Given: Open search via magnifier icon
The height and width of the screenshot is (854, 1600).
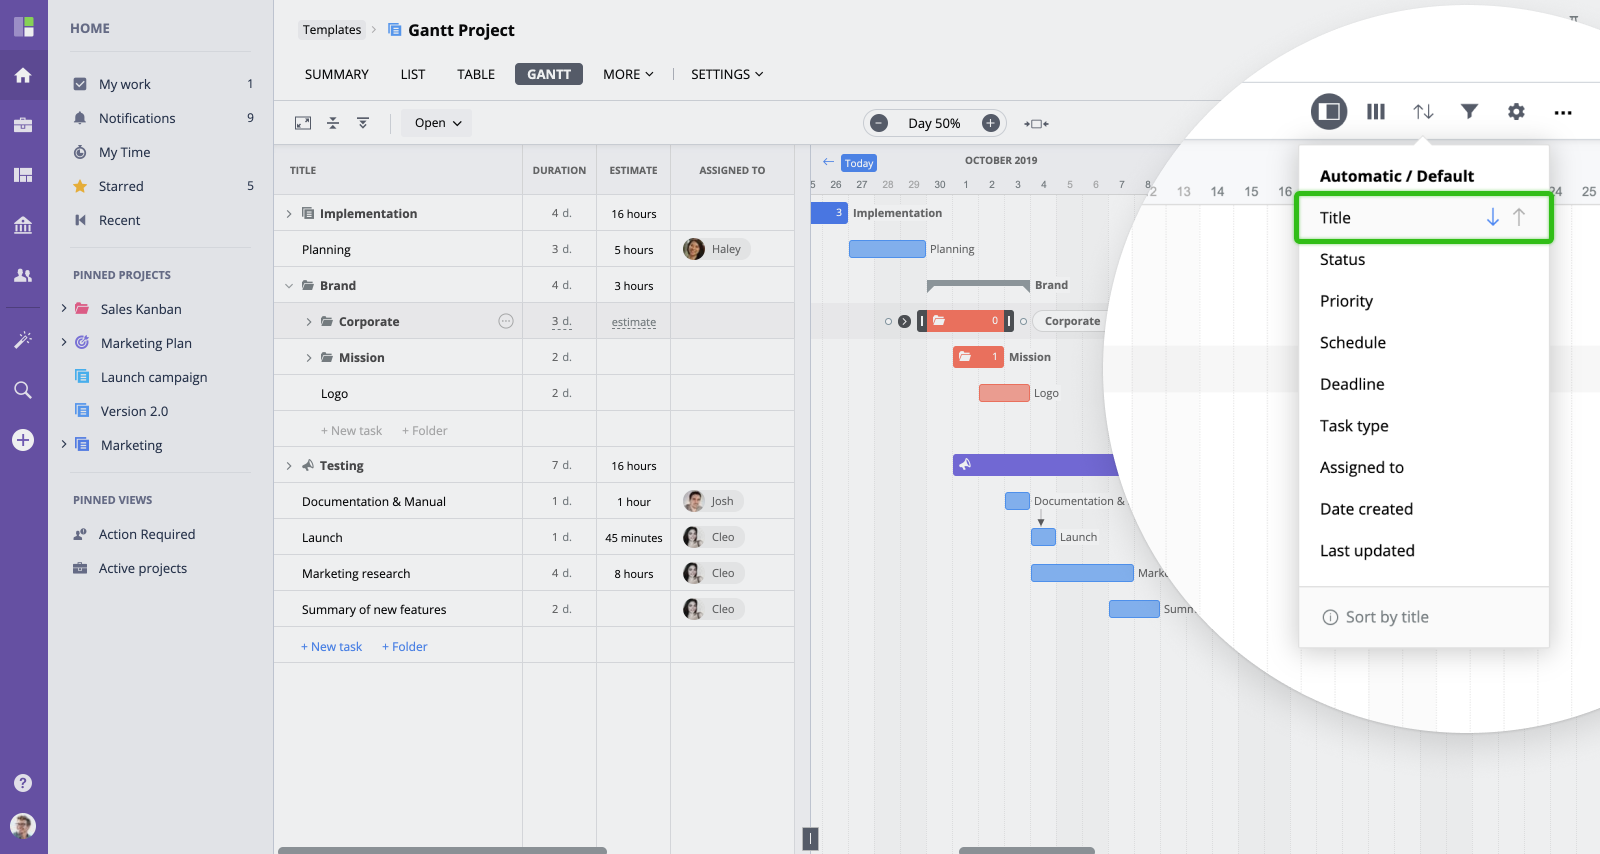Looking at the screenshot, I should click(23, 390).
